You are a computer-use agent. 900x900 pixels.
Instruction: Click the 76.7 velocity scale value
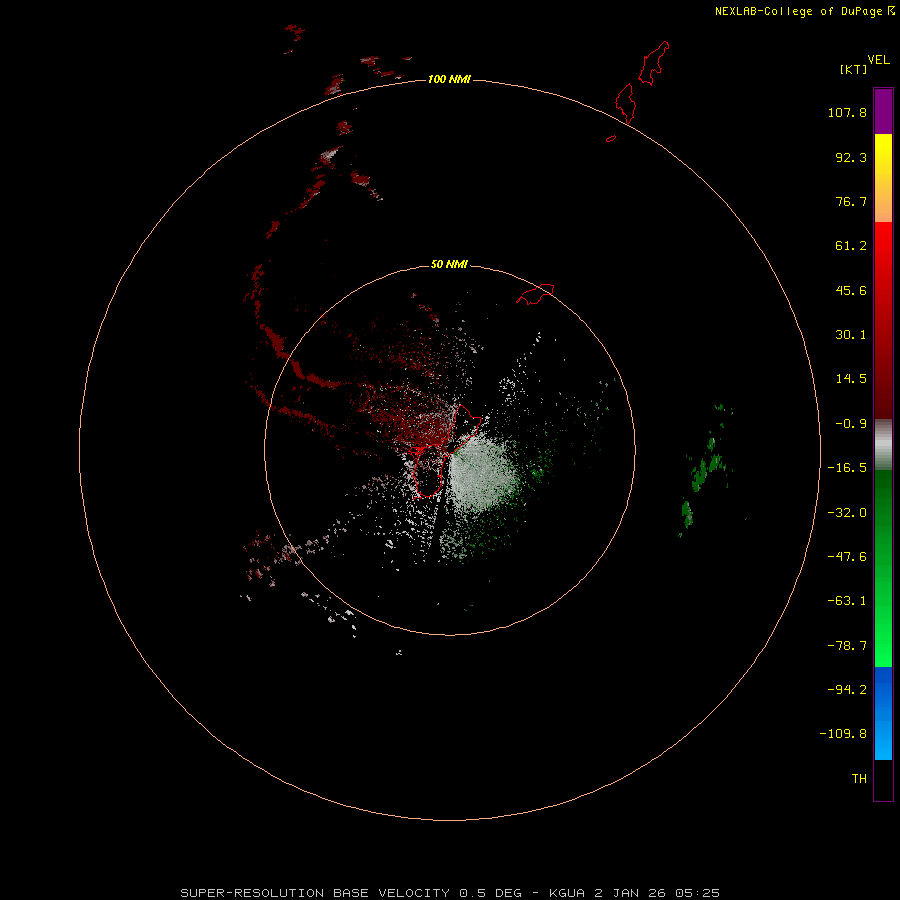(x=851, y=201)
